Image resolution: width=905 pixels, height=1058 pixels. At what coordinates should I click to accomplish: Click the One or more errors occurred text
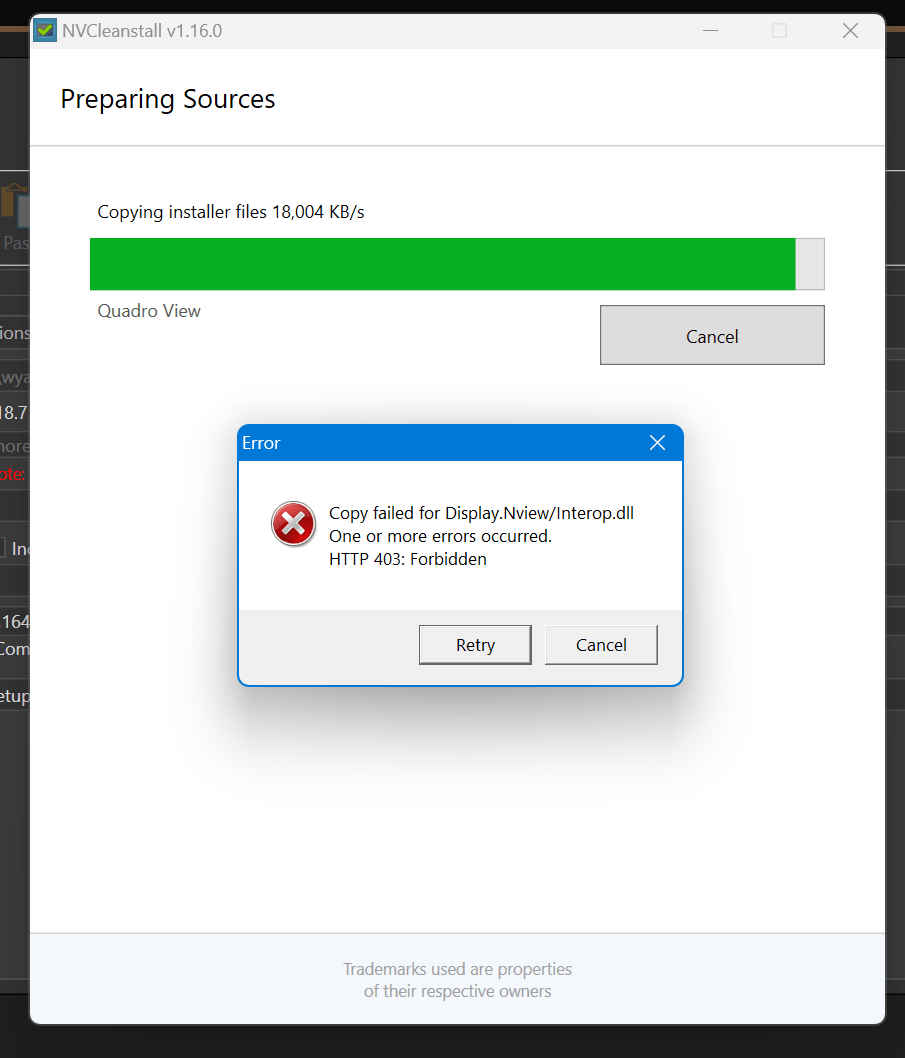pos(440,536)
